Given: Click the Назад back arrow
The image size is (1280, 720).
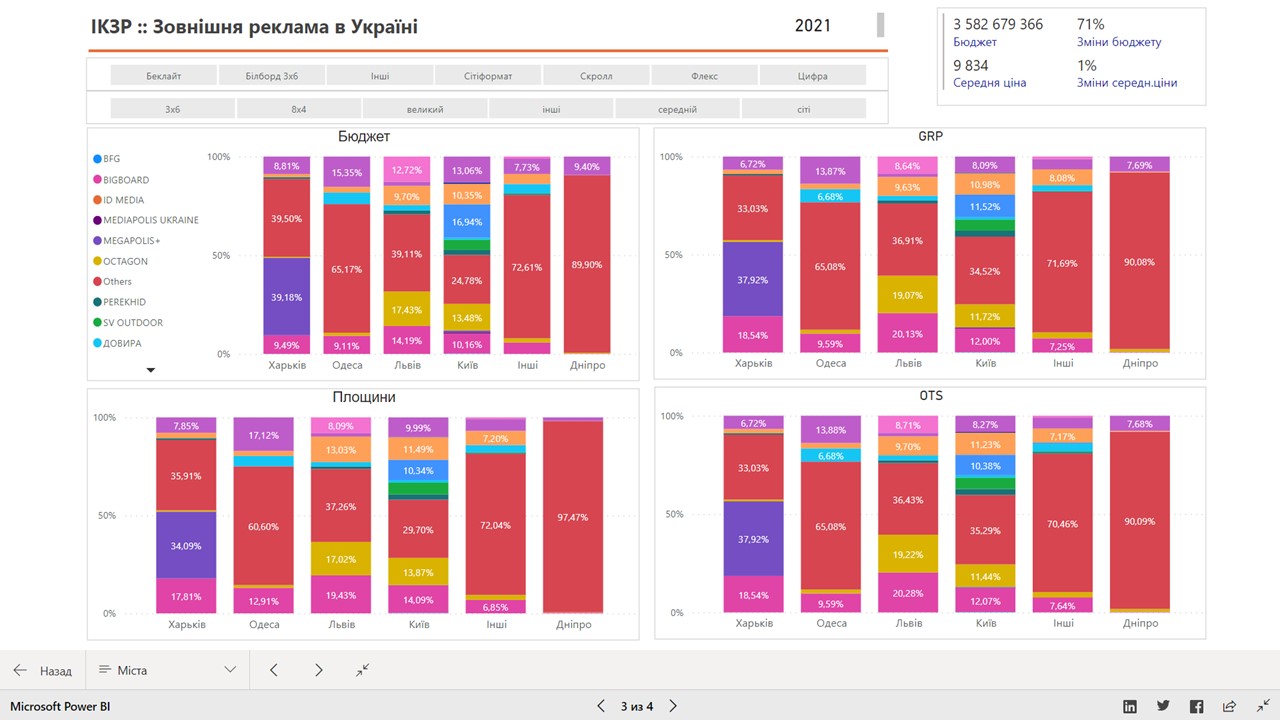Looking at the screenshot, I should (21, 670).
